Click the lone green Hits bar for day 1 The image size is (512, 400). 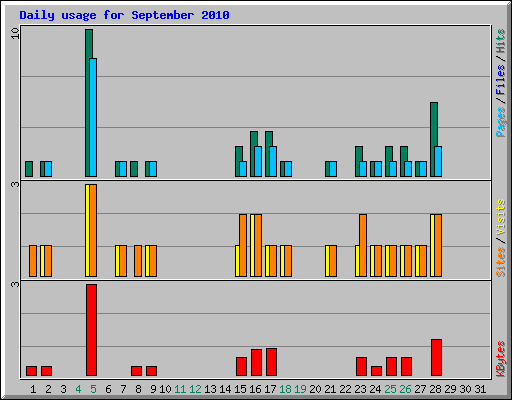click(x=29, y=169)
